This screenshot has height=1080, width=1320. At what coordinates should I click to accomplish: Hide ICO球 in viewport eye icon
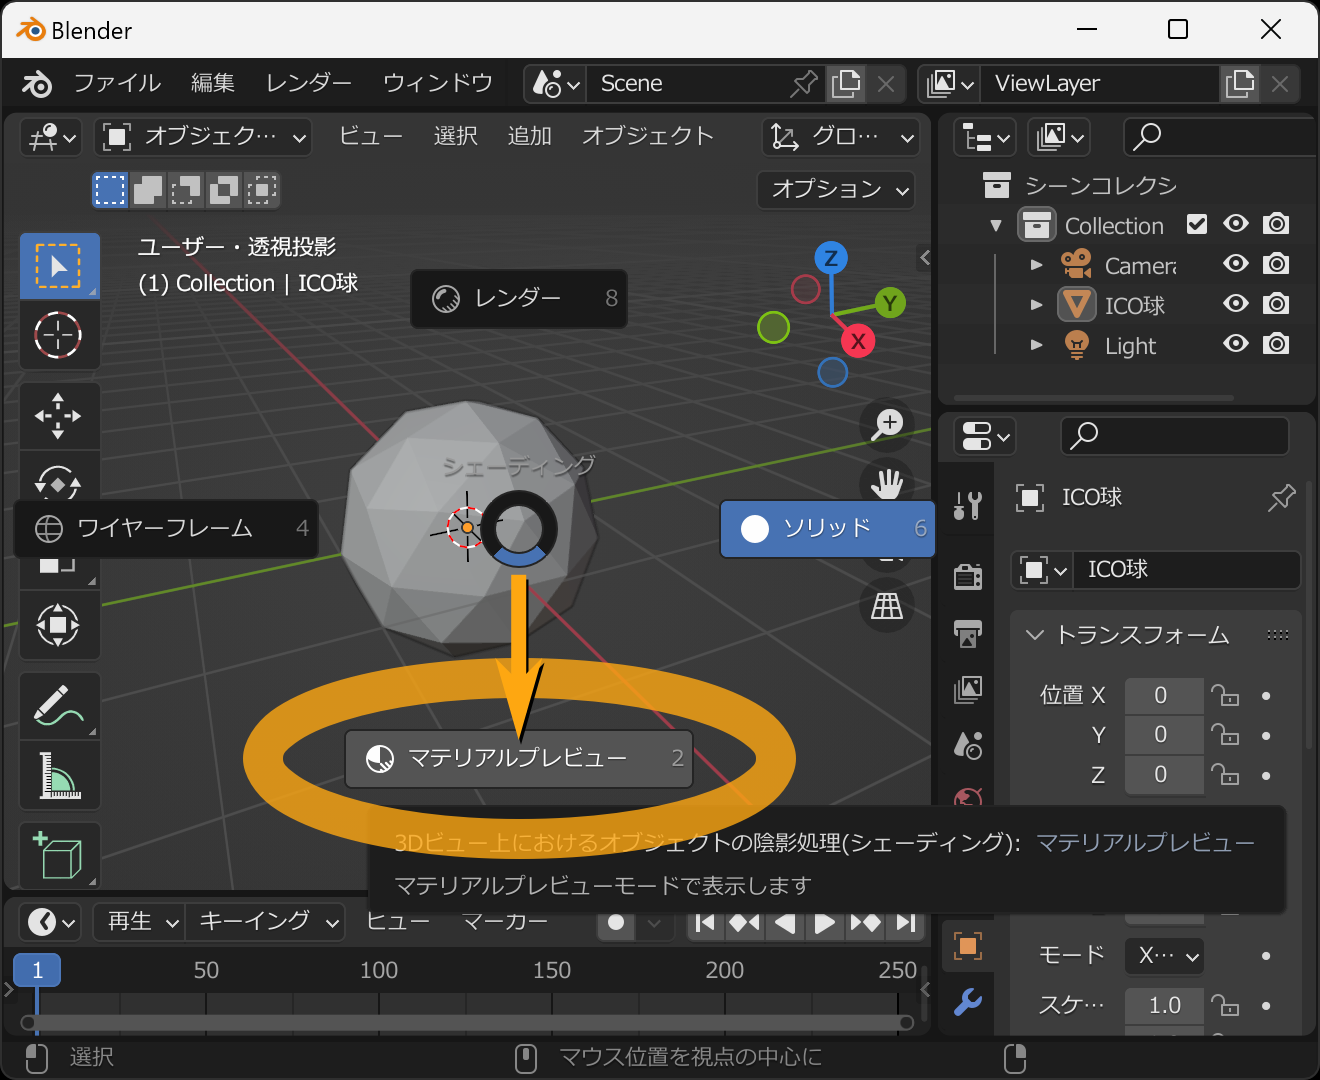(x=1236, y=304)
